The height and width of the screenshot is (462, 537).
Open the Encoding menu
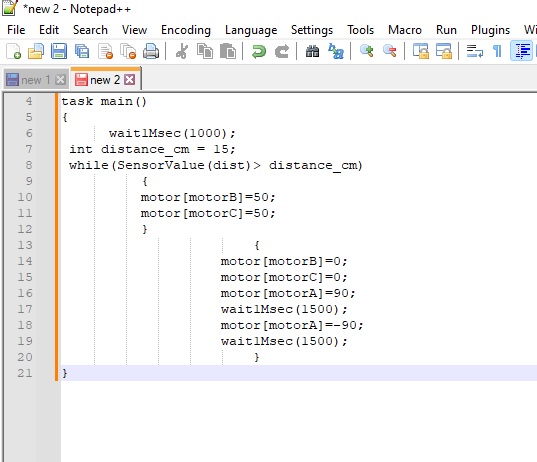coord(186,30)
